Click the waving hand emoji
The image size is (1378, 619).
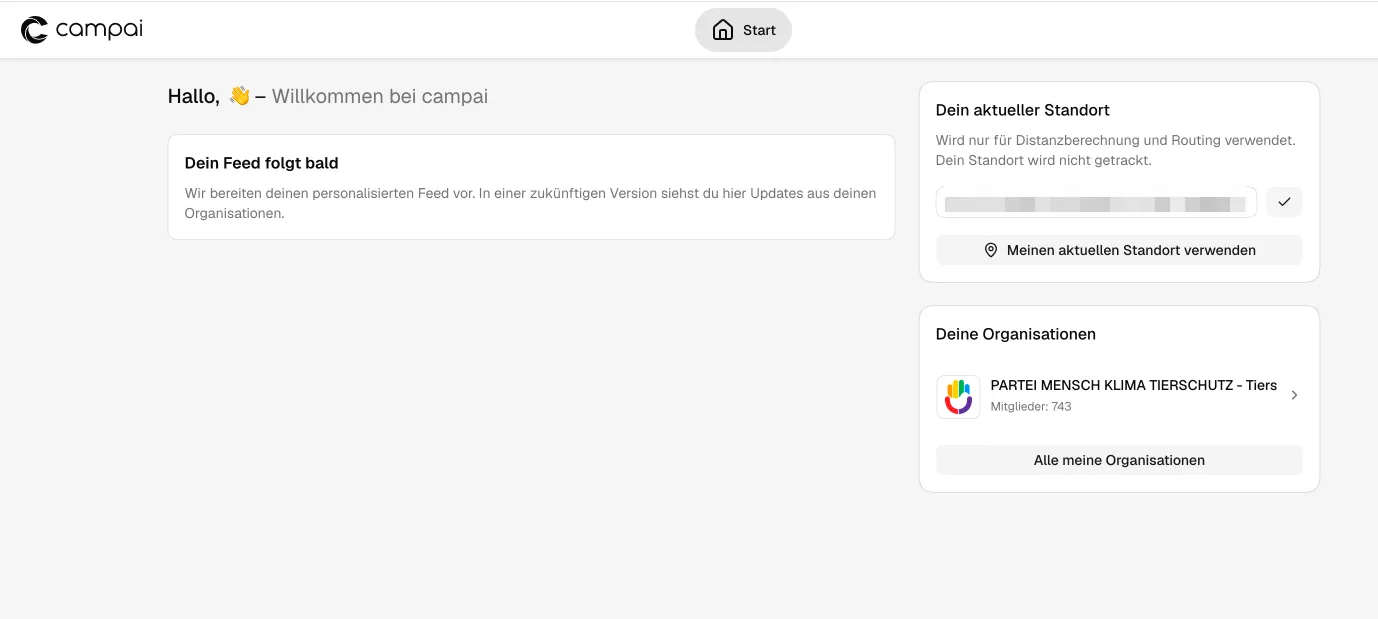coord(239,96)
